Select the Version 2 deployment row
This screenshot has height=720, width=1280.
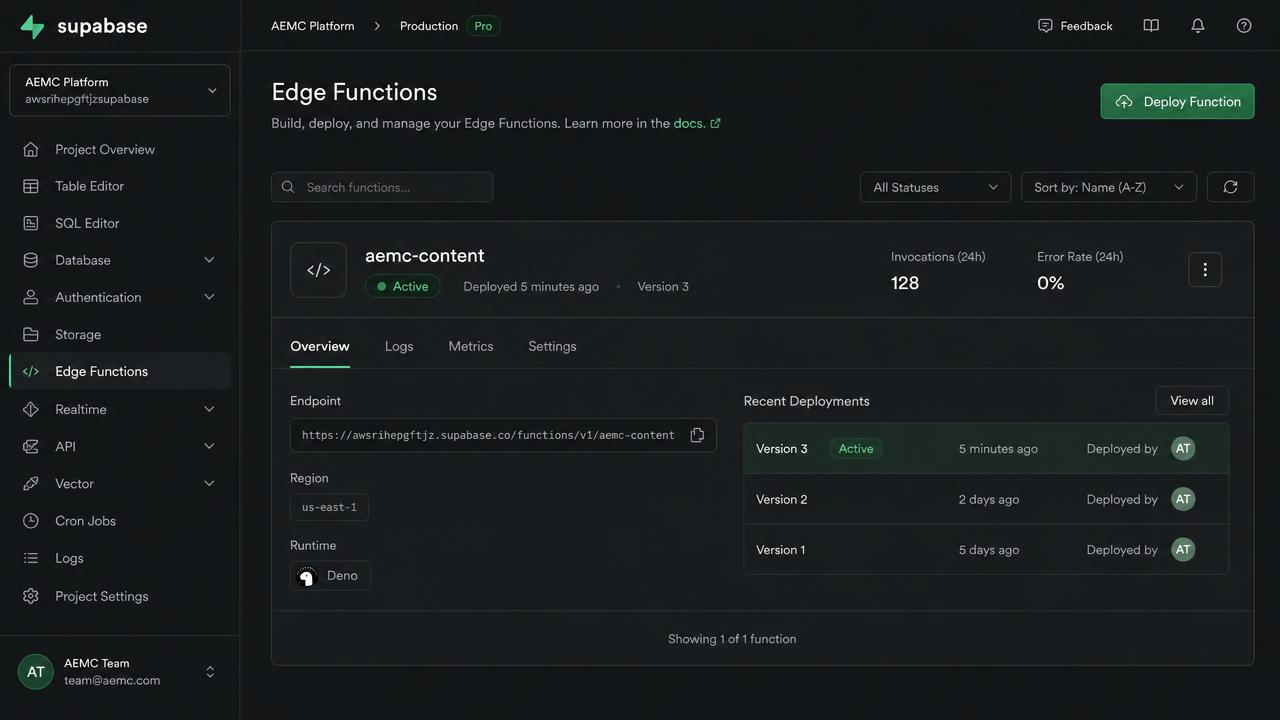click(986, 499)
